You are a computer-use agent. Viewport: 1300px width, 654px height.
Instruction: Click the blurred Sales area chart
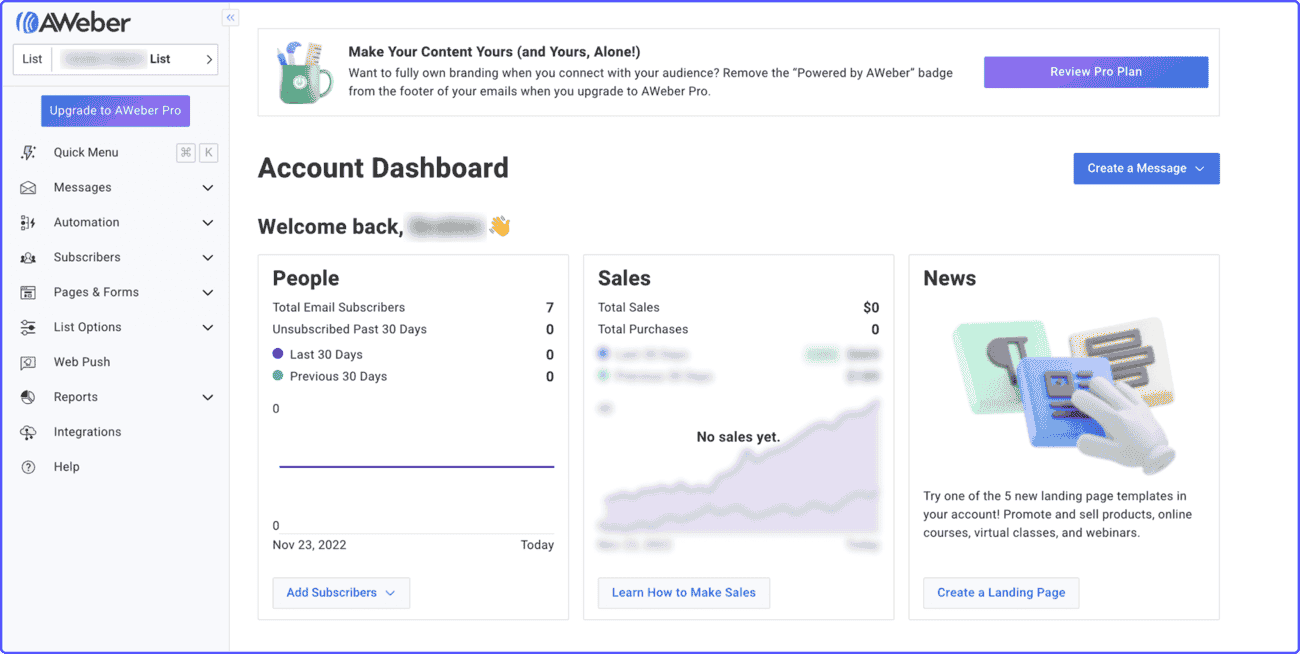click(739, 469)
